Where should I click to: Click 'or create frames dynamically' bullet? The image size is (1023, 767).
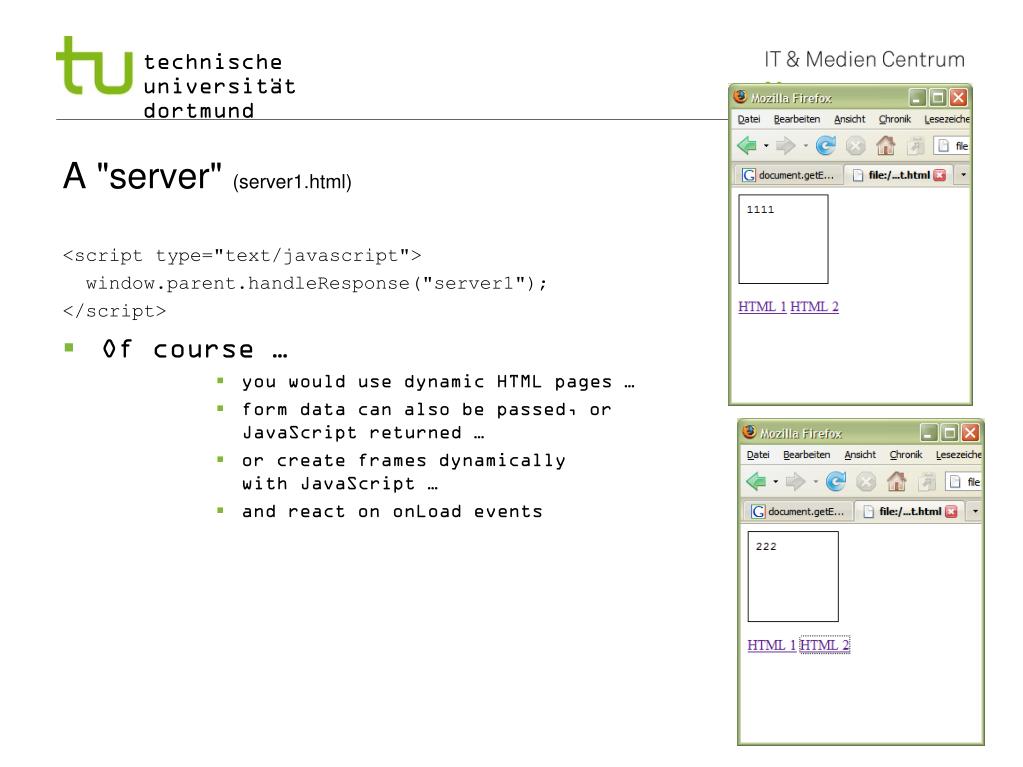point(404,472)
